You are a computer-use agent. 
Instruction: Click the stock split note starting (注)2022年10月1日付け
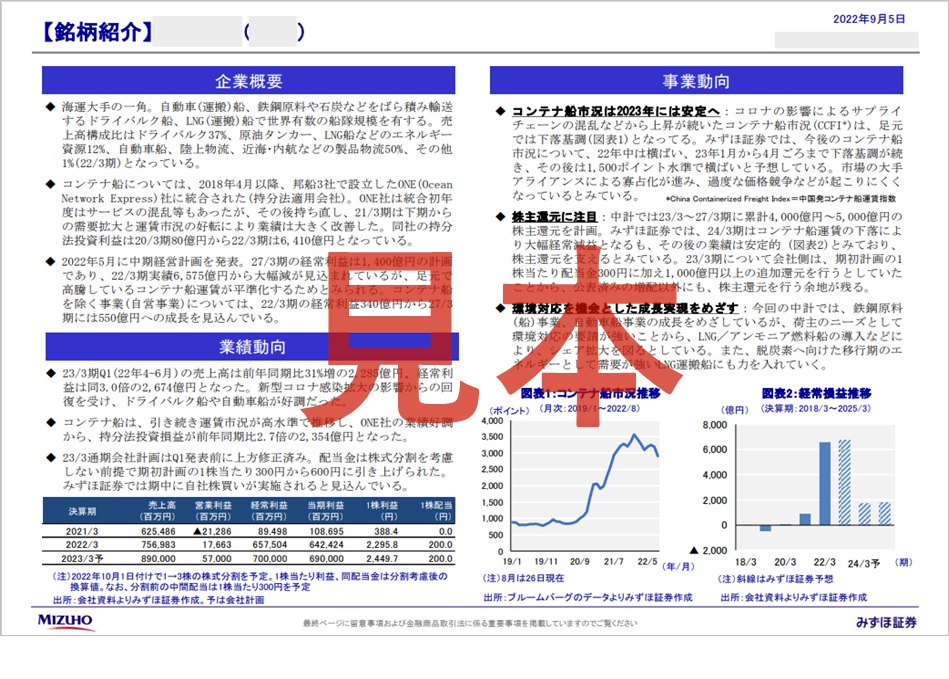(250, 582)
